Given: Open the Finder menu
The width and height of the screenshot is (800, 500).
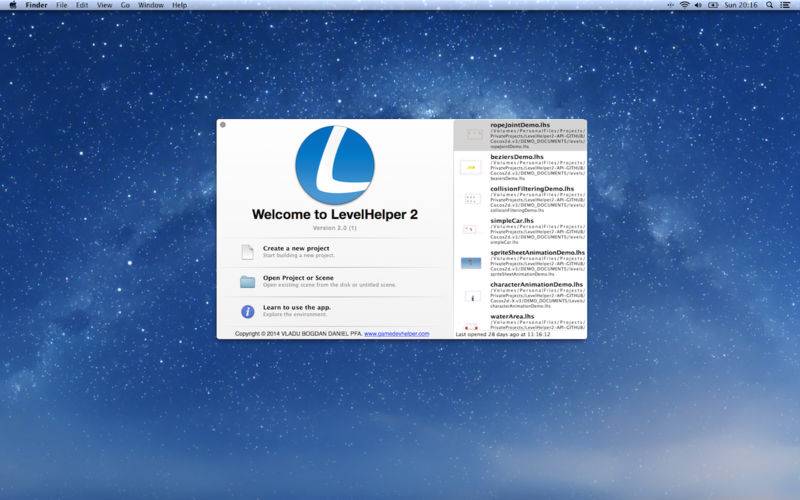Looking at the screenshot, I should [x=36, y=5].
